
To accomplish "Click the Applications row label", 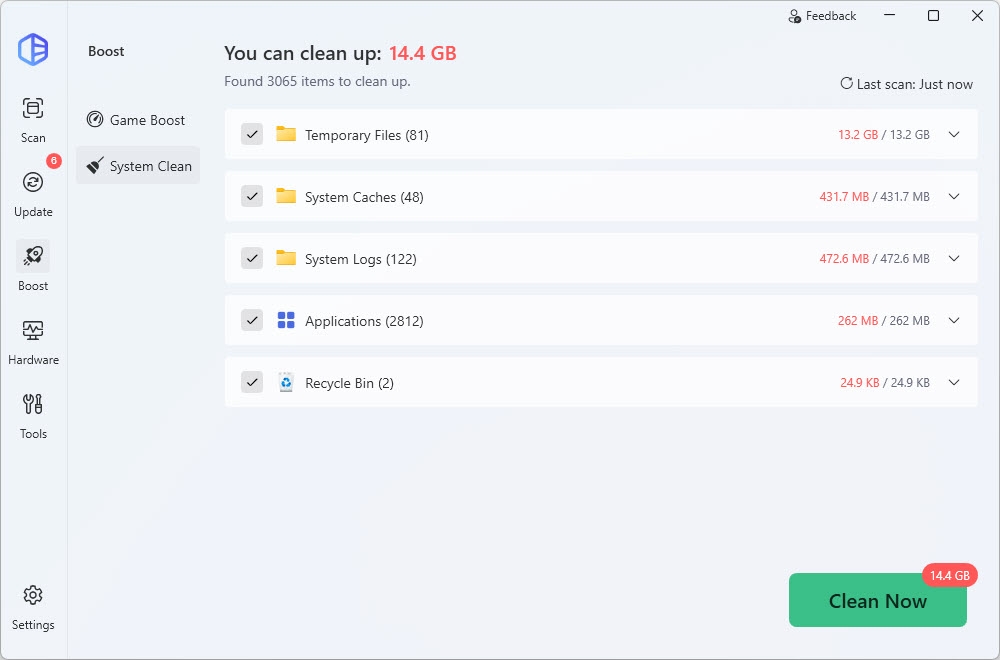I will coord(364,321).
